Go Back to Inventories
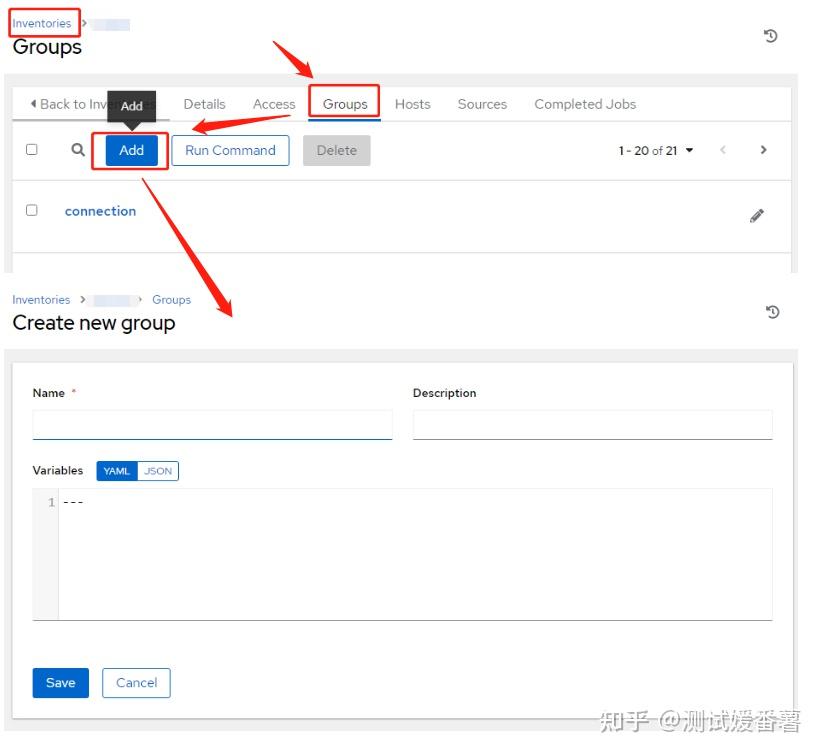The width and height of the screenshot is (822, 754). point(75,104)
